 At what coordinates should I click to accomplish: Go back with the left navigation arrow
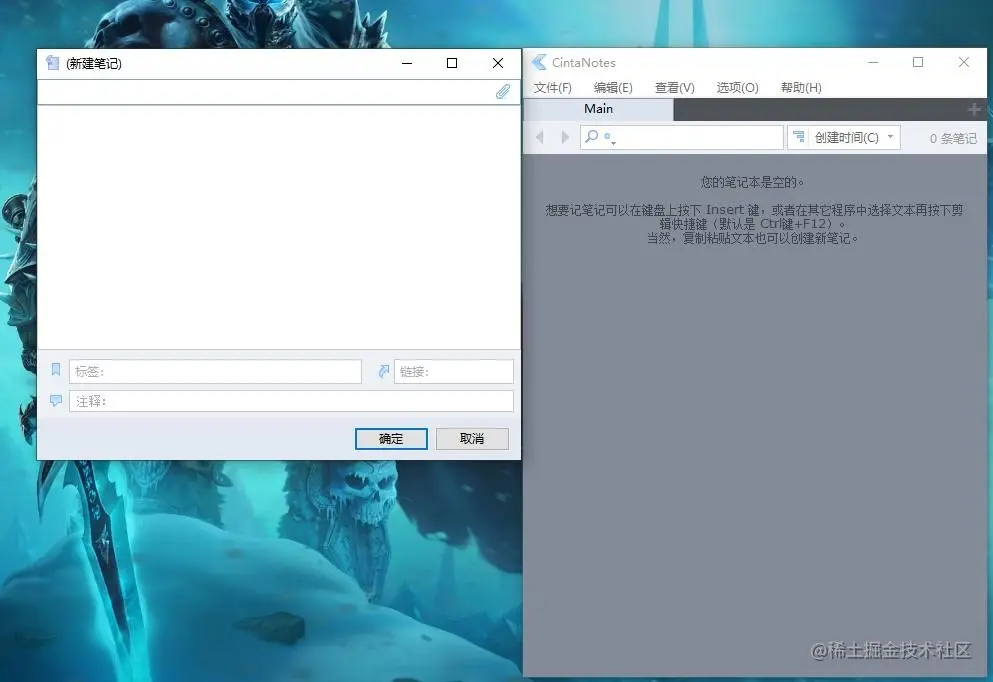[x=540, y=137]
